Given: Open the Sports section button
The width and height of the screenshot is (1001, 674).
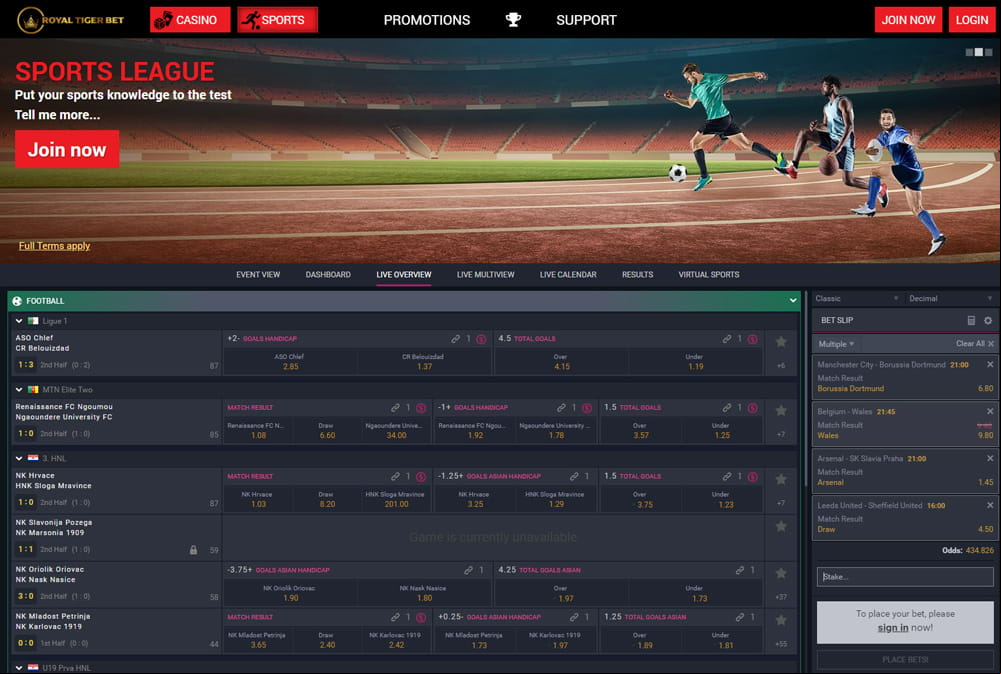Looking at the screenshot, I should [x=277, y=20].
